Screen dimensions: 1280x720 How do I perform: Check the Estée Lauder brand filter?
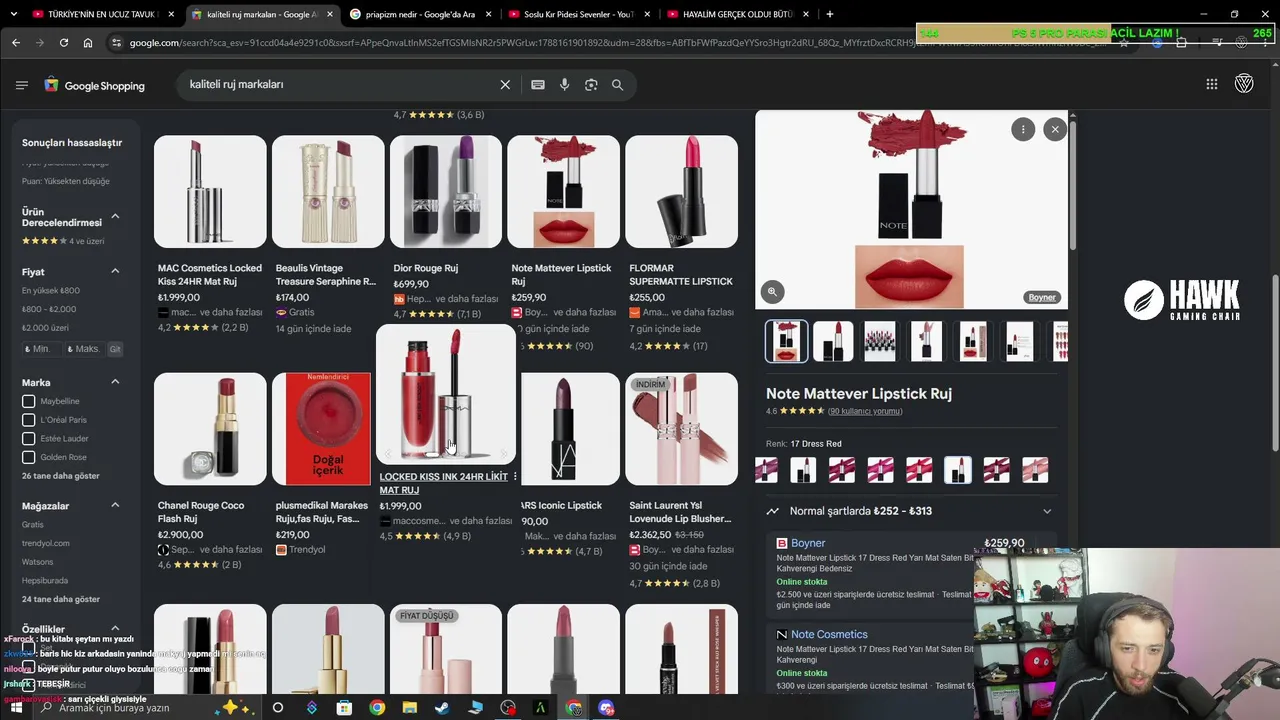coord(29,439)
